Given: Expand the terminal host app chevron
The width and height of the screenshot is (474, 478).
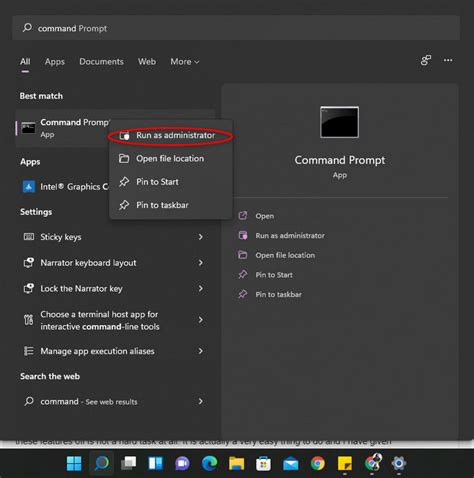Looking at the screenshot, I should (x=201, y=320).
